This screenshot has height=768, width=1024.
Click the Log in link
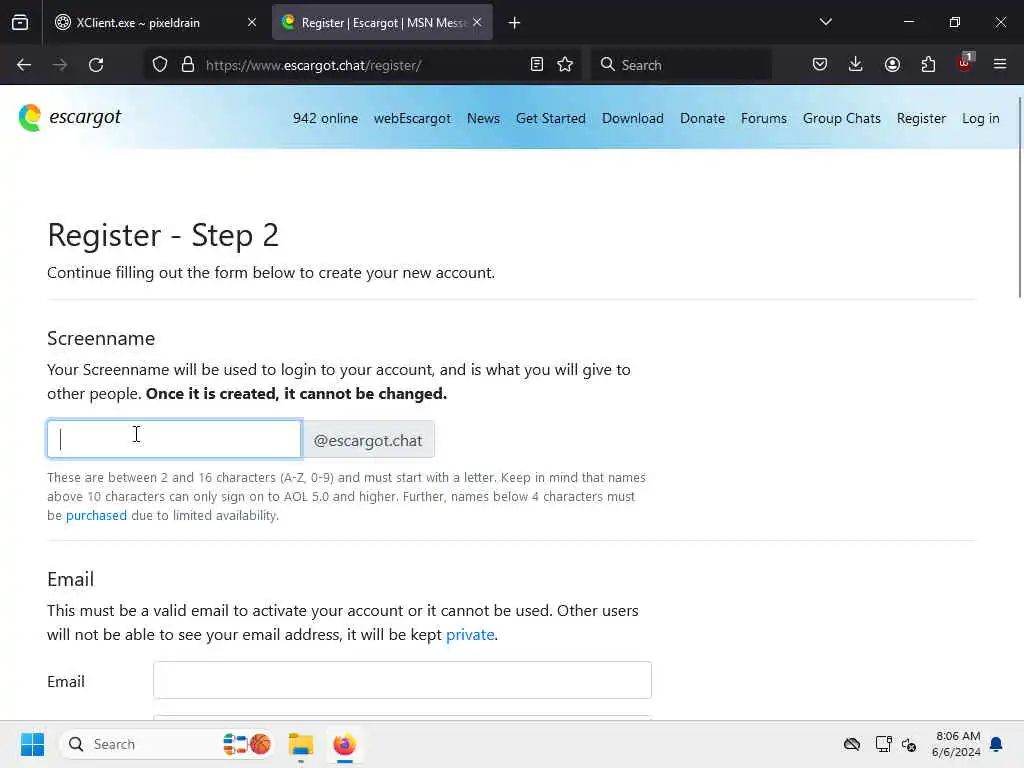pos(980,118)
